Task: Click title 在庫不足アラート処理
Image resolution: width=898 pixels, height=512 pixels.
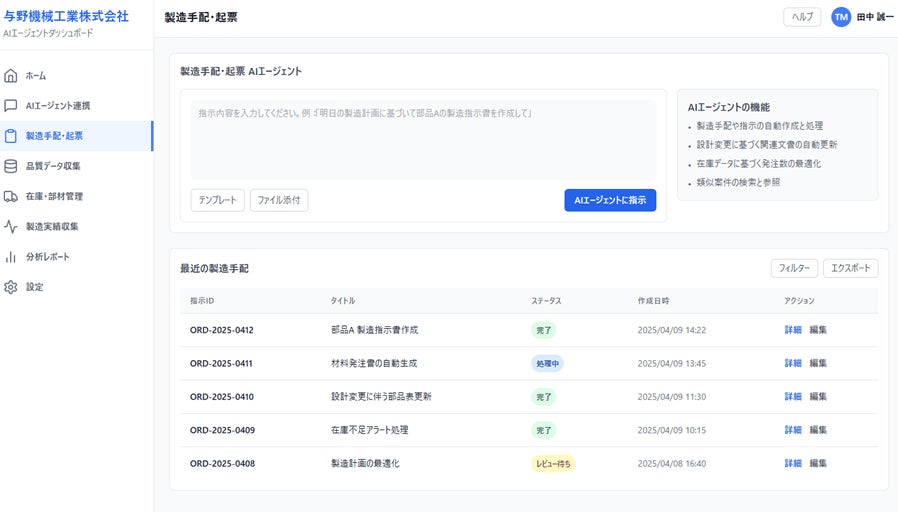Action: 369,430
